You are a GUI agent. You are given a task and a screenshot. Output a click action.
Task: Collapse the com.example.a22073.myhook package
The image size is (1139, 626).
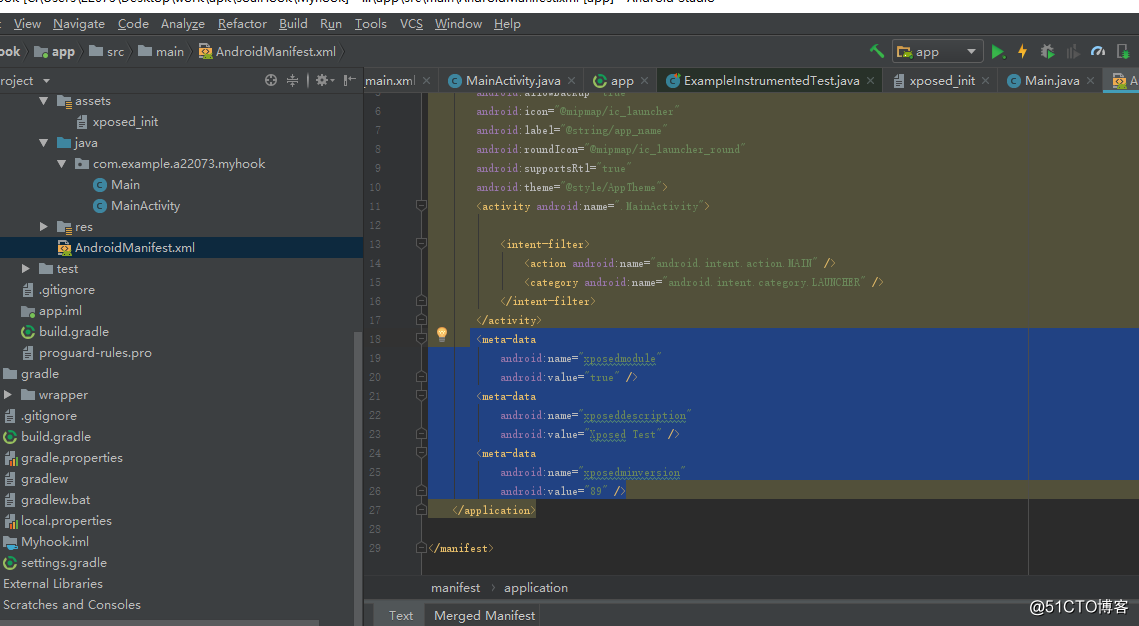pyautogui.click(x=62, y=164)
